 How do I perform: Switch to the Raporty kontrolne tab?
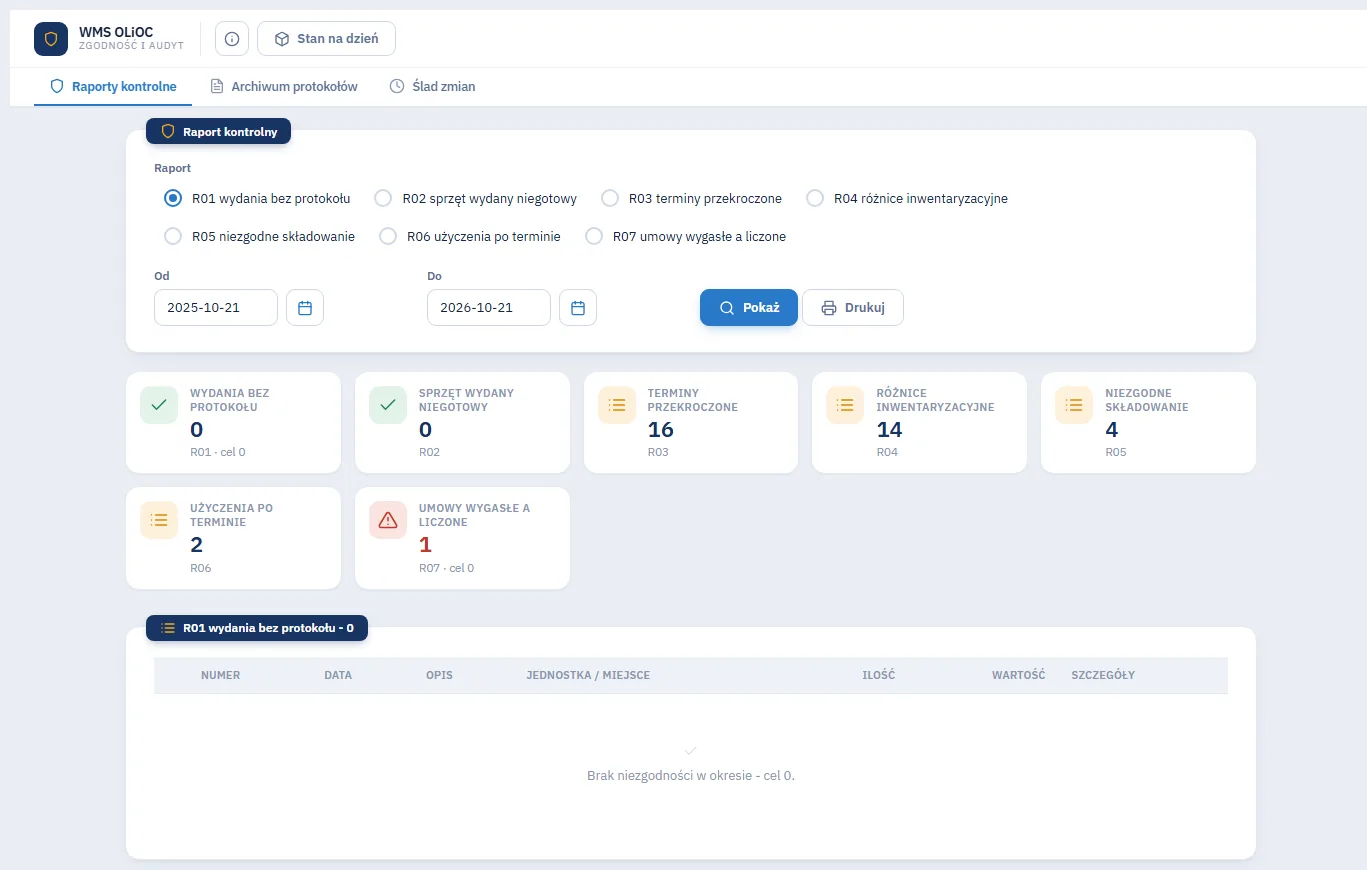click(113, 87)
